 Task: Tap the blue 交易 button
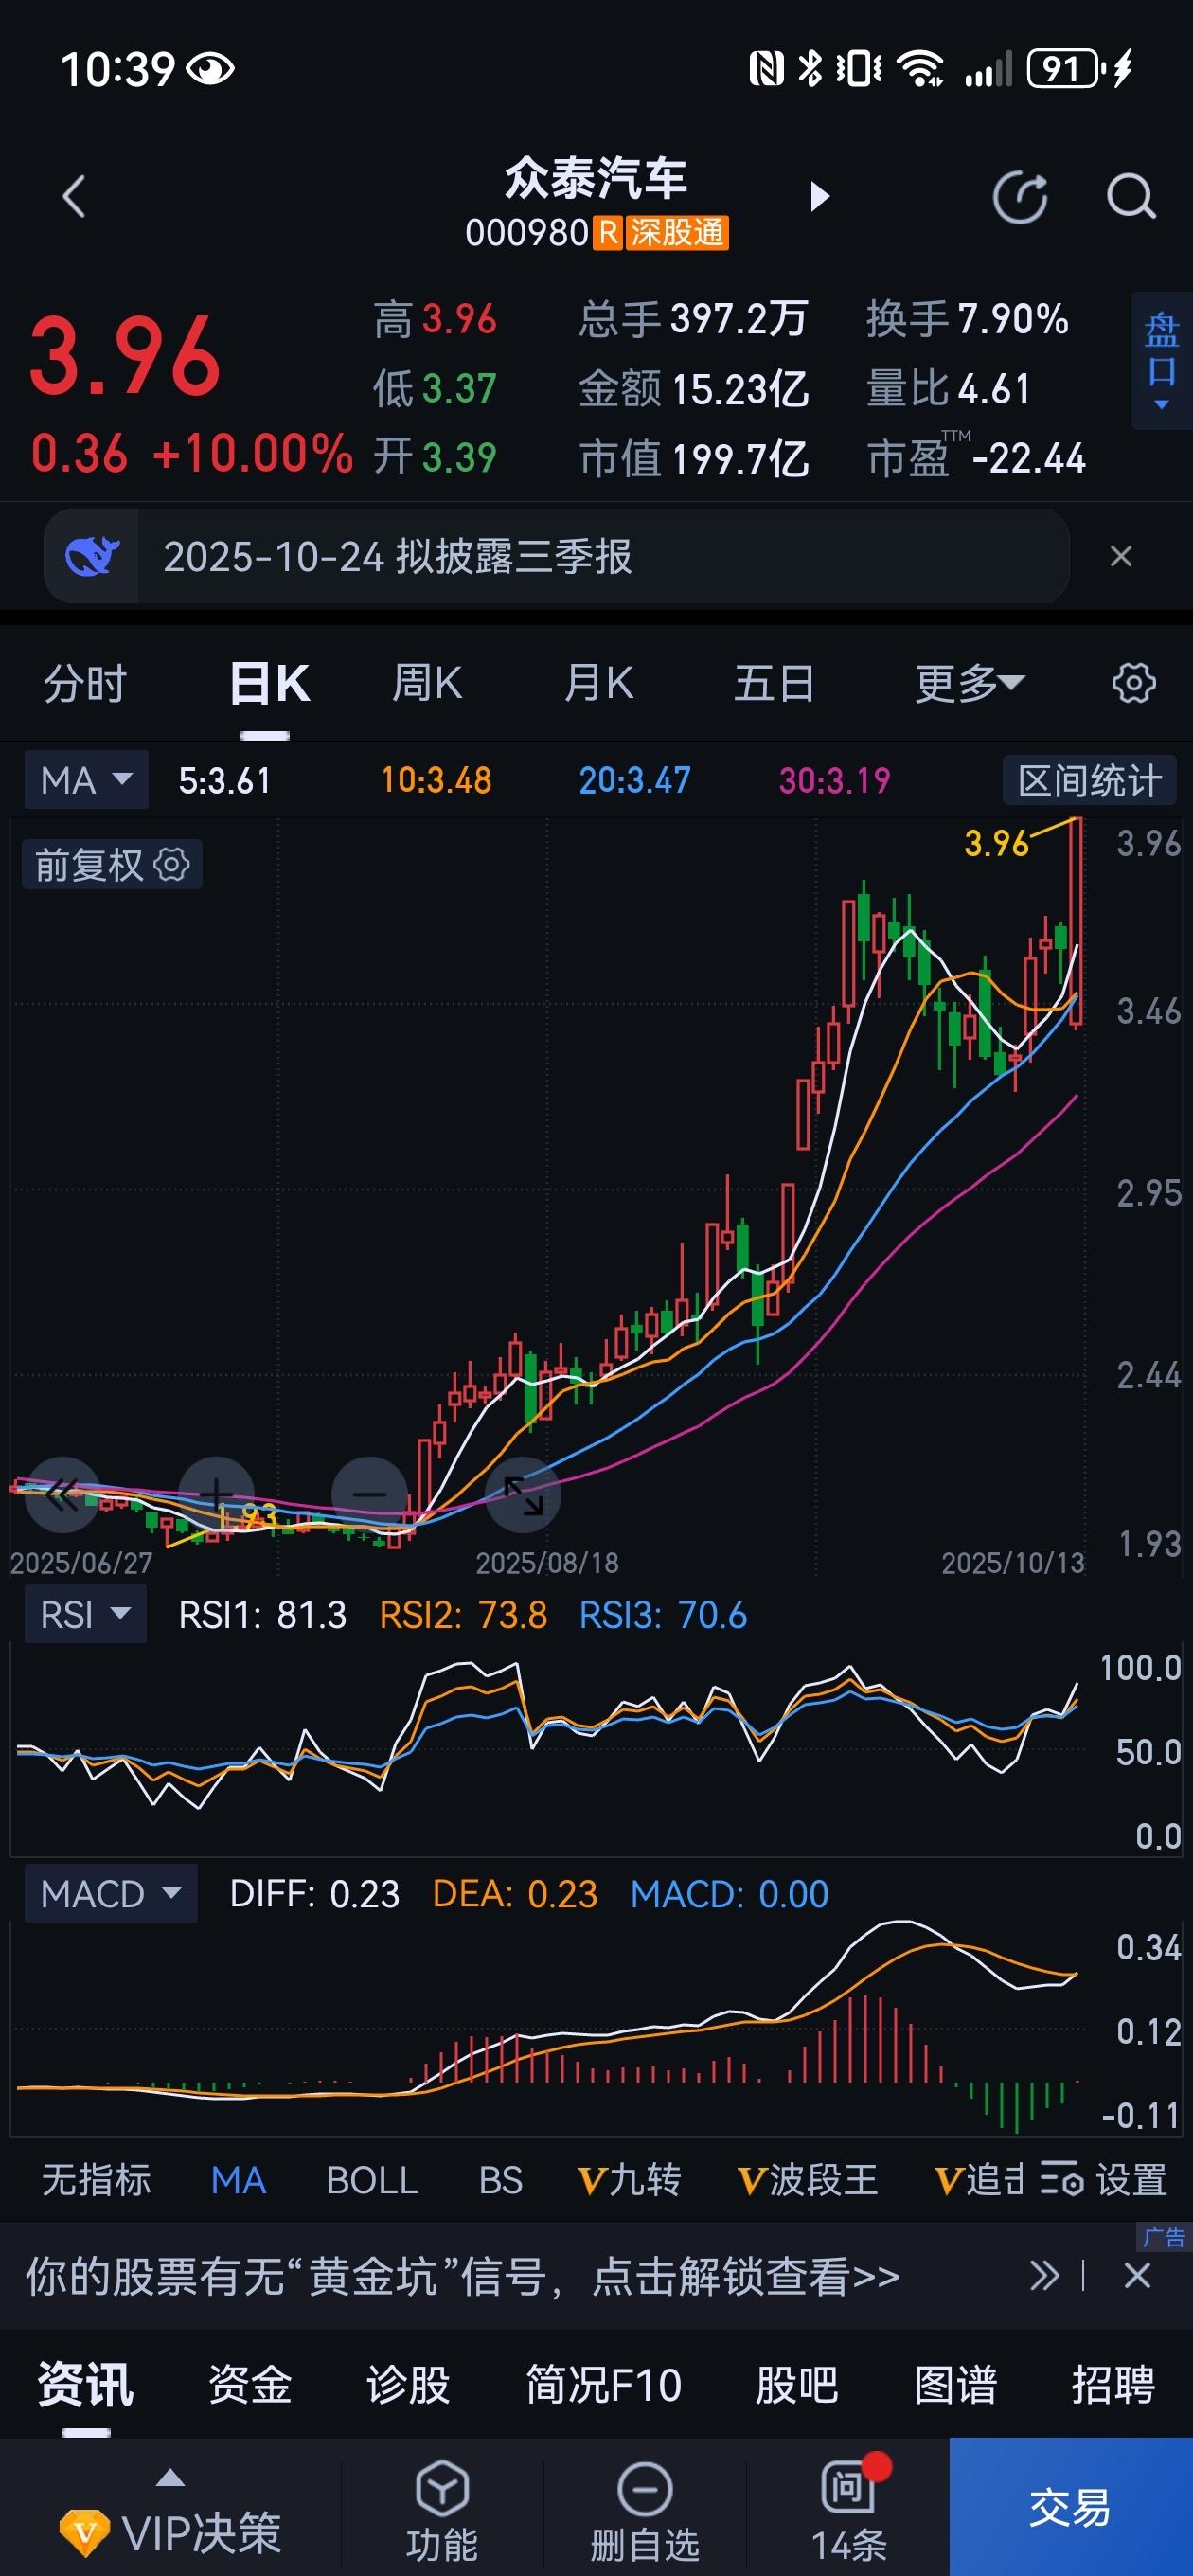click(1071, 2507)
